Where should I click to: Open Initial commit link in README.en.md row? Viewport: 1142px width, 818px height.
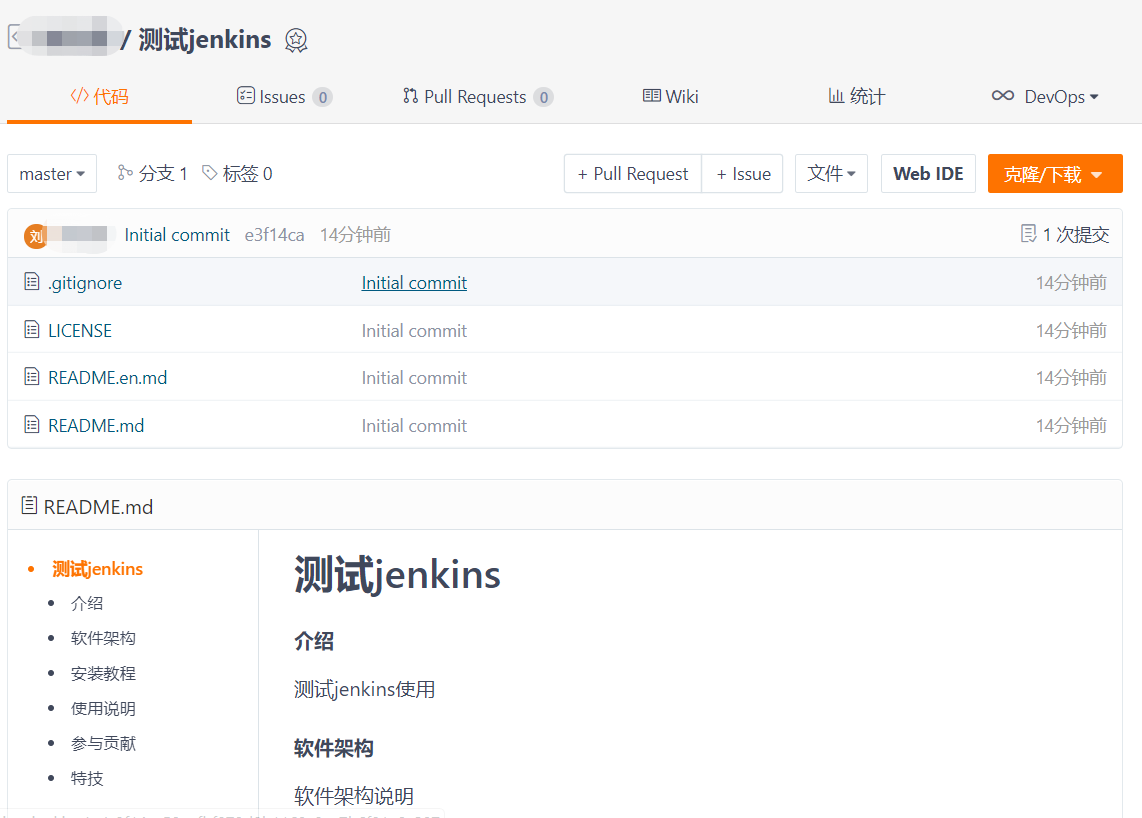coord(414,378)
